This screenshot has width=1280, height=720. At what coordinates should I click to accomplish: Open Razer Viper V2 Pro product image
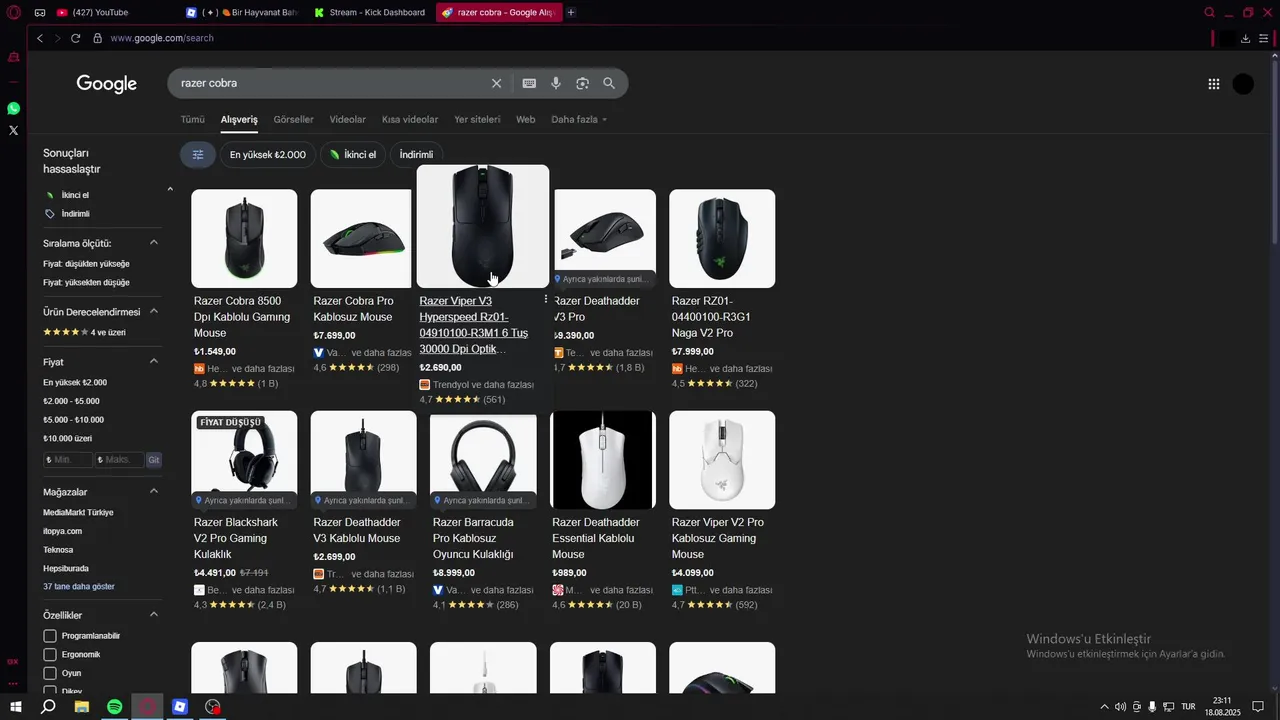click(722, 460)
